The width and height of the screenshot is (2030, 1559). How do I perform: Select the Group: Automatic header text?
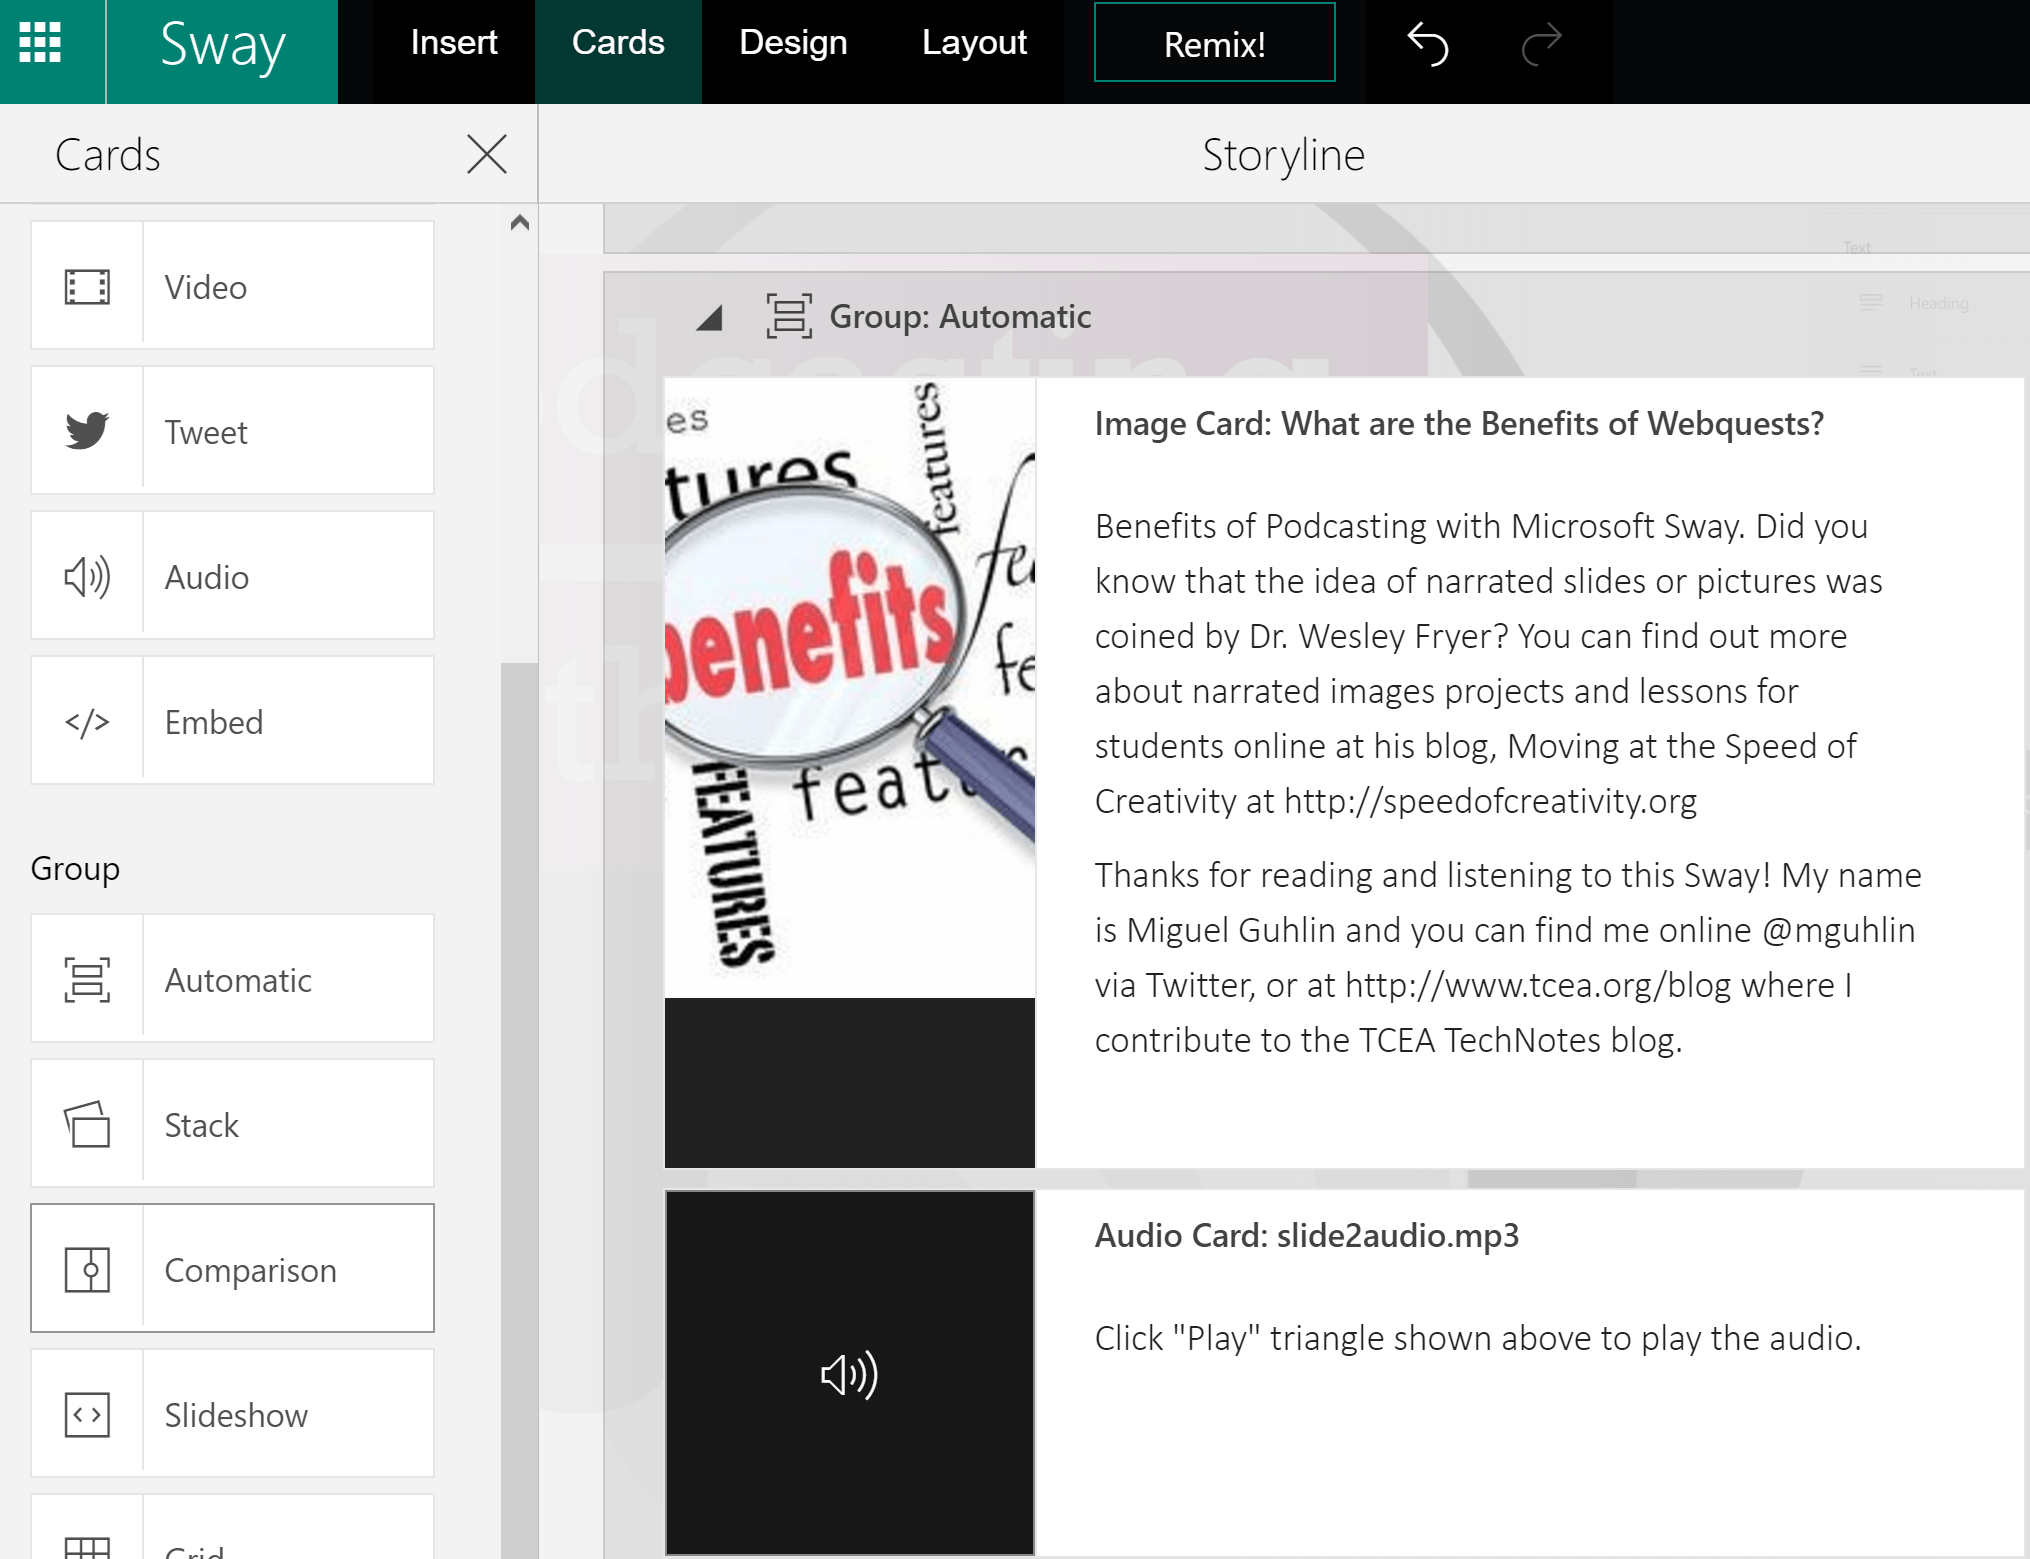[x=960, y=317]
